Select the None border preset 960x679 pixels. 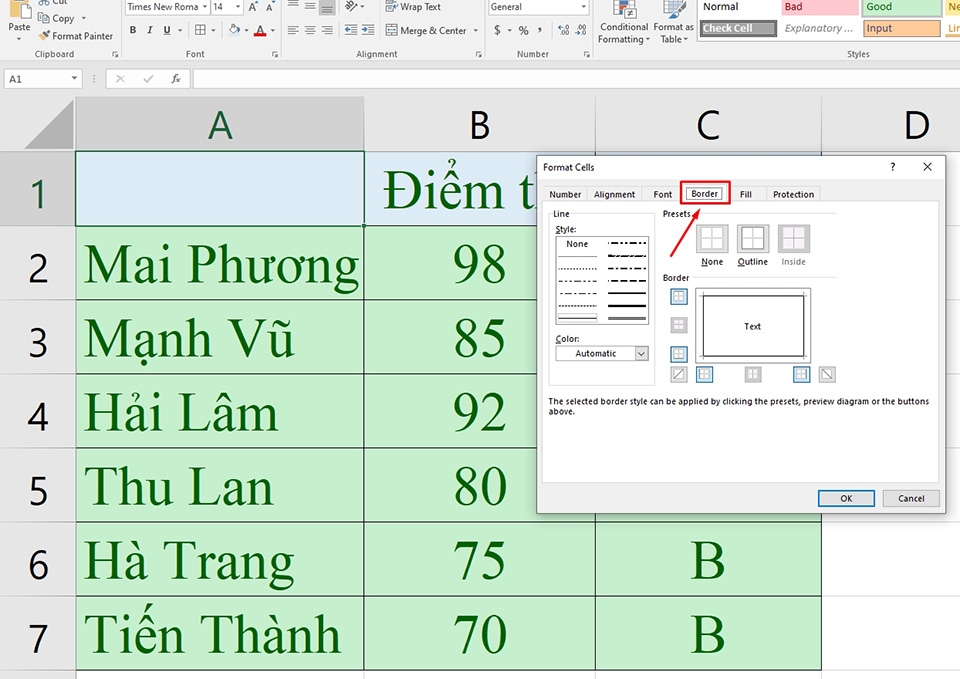[x=712, y=239]
